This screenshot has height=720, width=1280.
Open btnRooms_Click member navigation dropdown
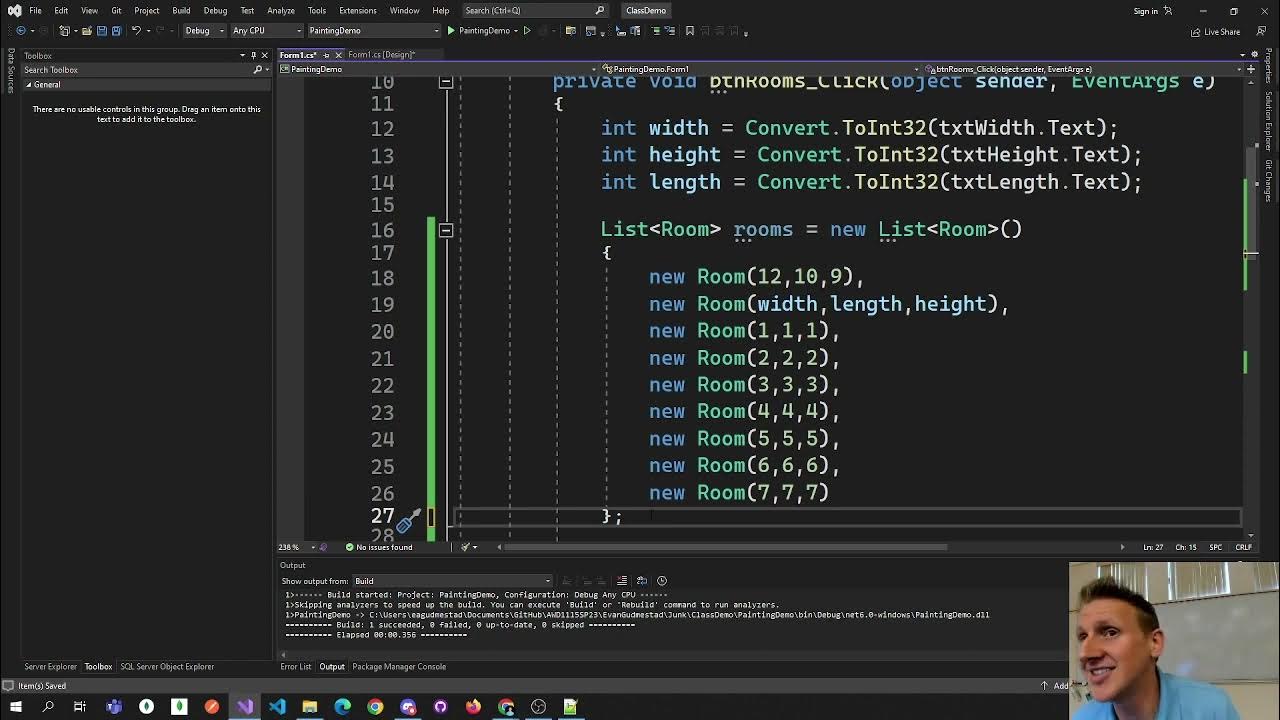tap(1084, 69)
